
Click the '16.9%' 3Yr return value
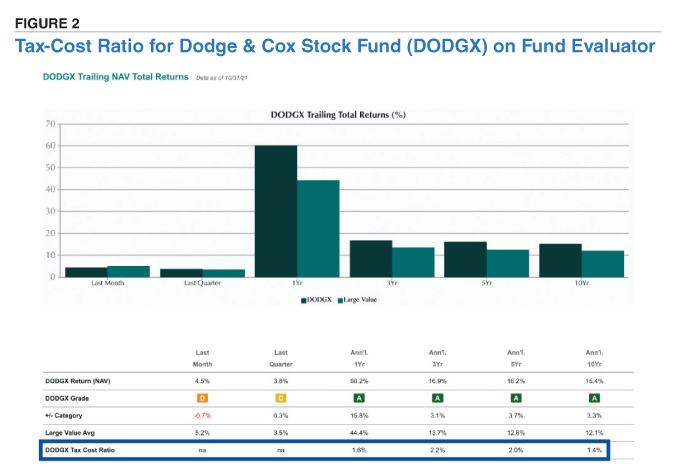(x=437, y=381)
